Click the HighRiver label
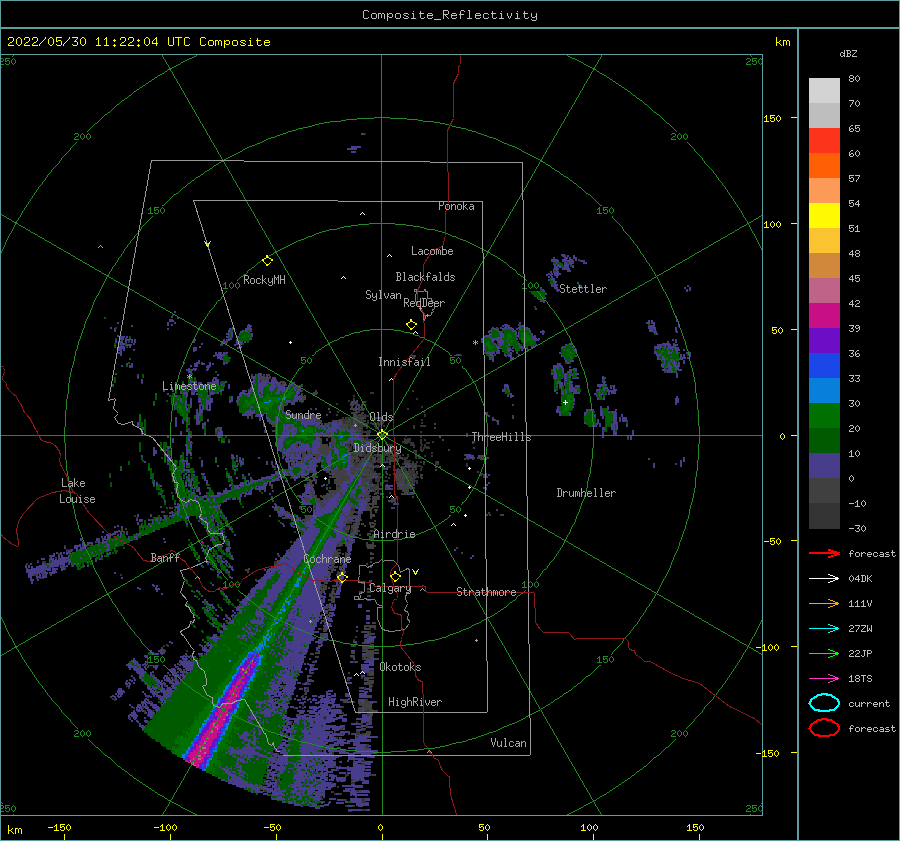 point(415,702)
